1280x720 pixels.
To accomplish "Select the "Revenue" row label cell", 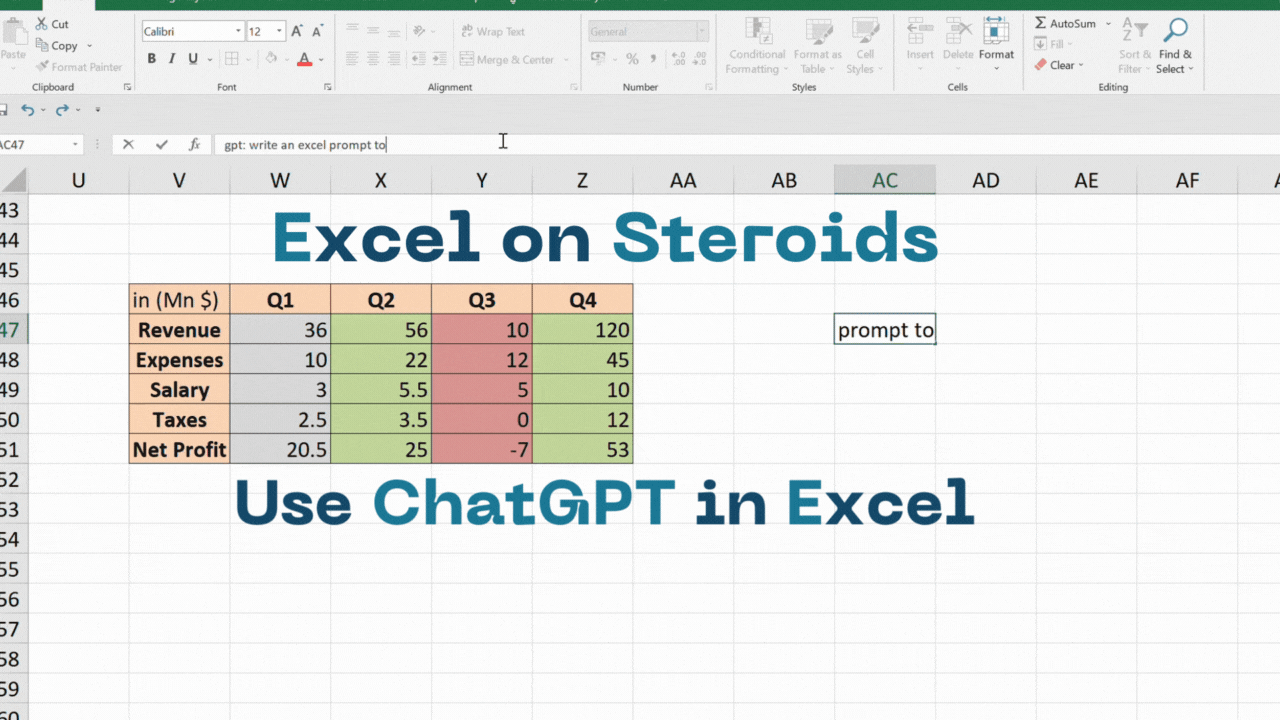I will pos(179,330).
